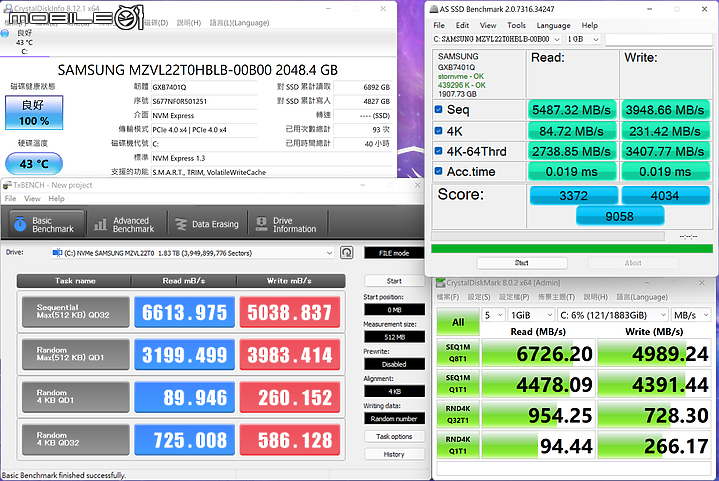Click the TxBENCH Start button
719x481 pixels.
pyautogui.click(x=394, y=281)
